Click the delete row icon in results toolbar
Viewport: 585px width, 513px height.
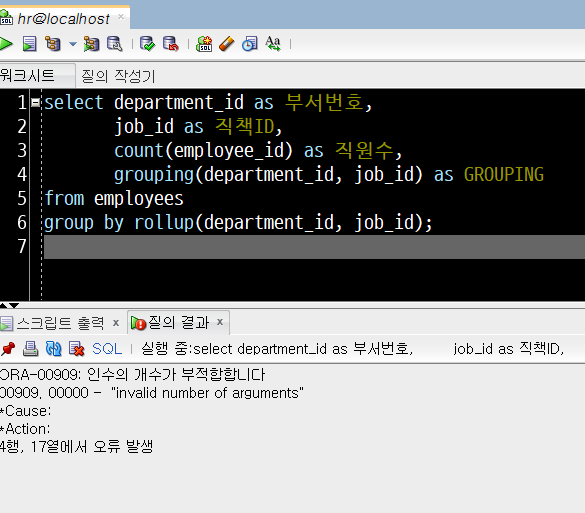point(76,349)
